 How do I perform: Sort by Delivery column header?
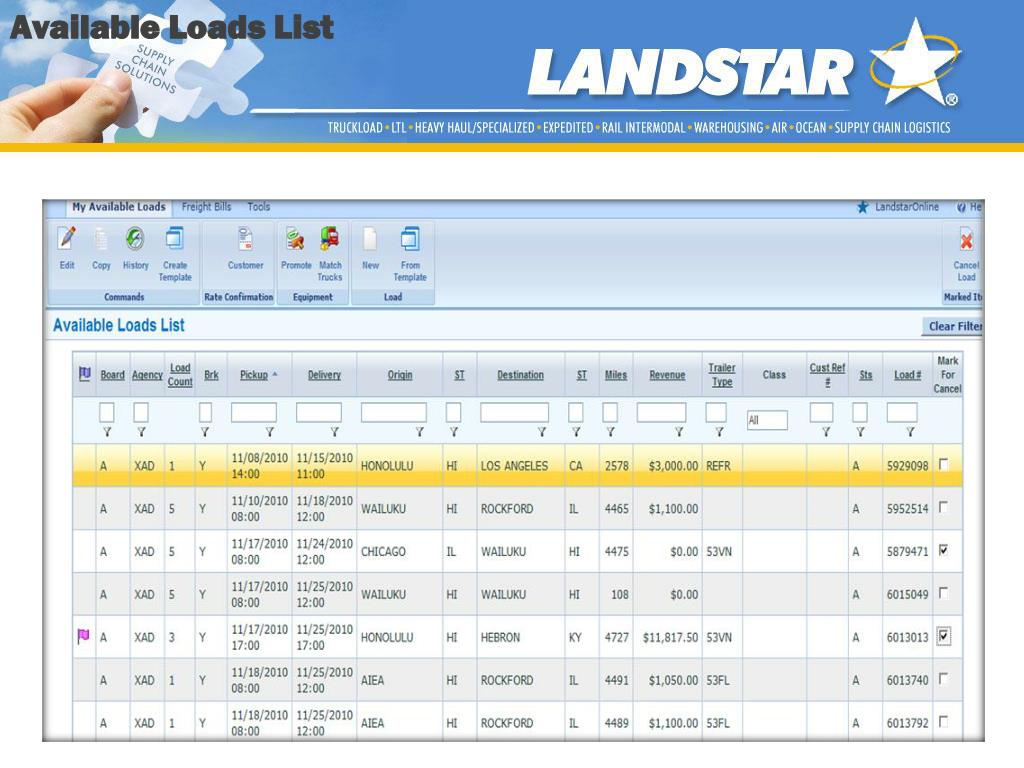point(325,375)
